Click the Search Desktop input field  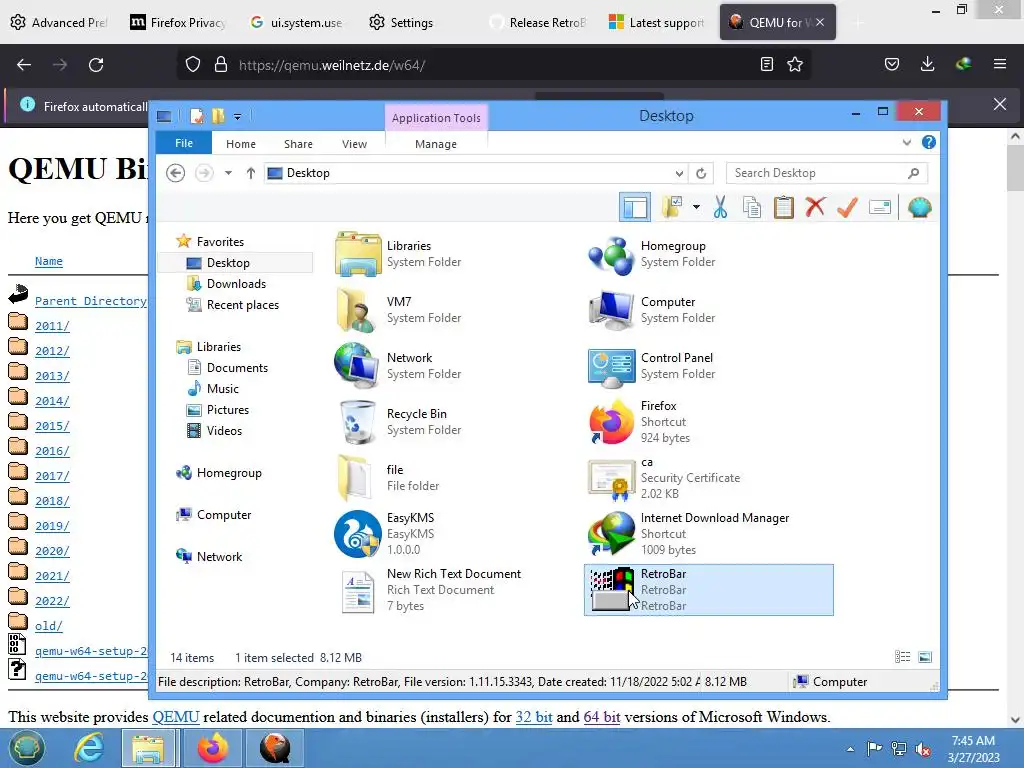[826, 173]
